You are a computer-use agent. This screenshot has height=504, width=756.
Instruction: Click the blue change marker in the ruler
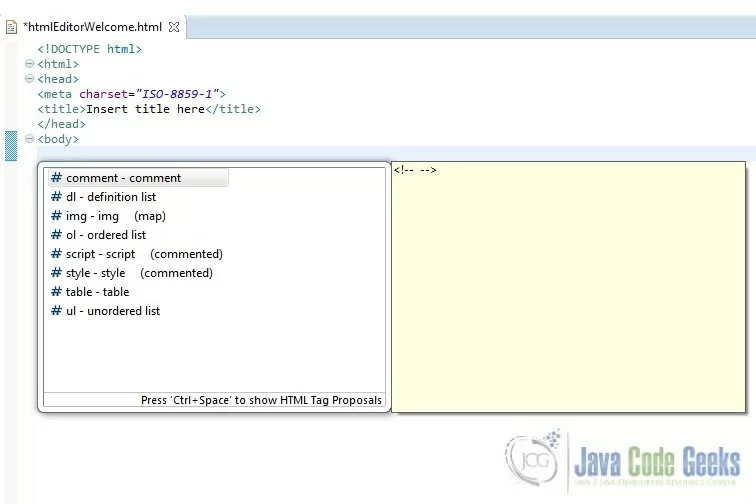(x=11, y=146)
